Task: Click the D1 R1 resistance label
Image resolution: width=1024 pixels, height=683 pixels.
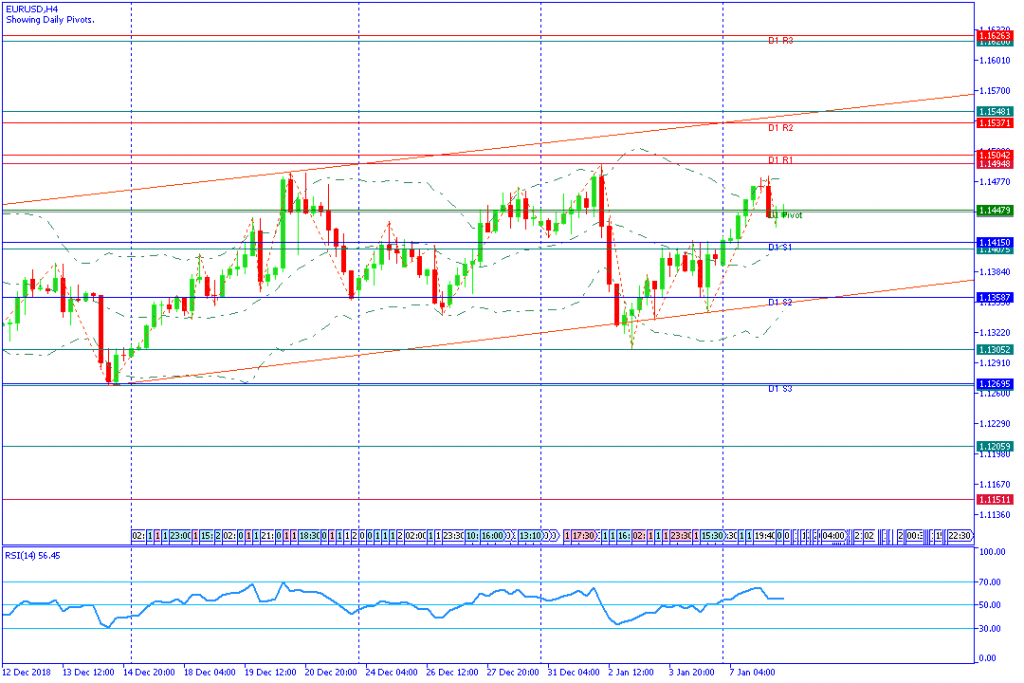Action: click(x=780, y=160)
